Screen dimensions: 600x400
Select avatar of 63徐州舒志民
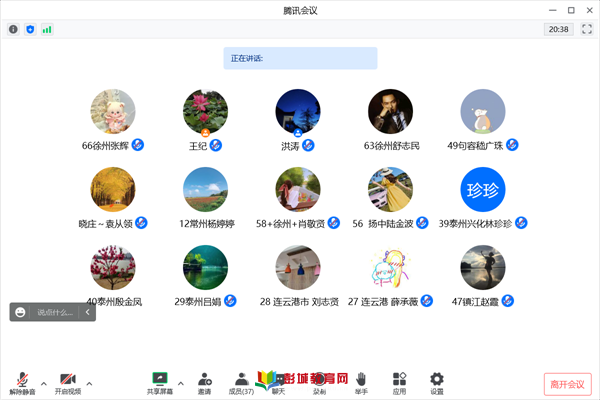click(x=391, y=111)
